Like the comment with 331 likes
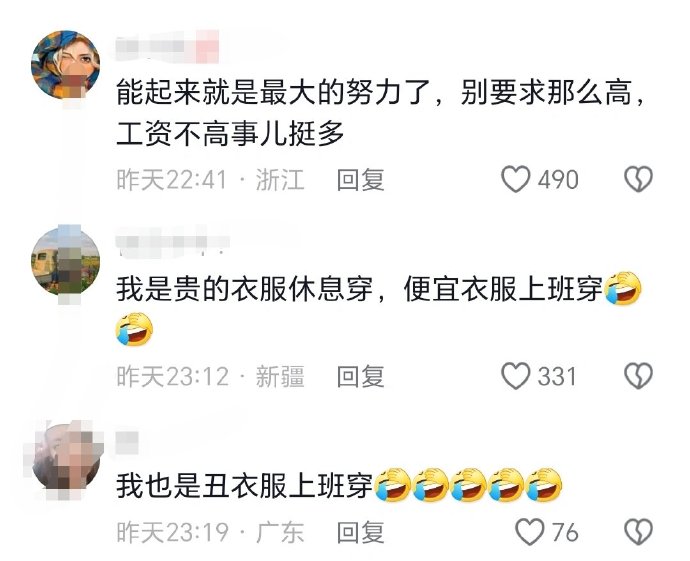This screenshot has width=690, height=561. coord(515,376)
